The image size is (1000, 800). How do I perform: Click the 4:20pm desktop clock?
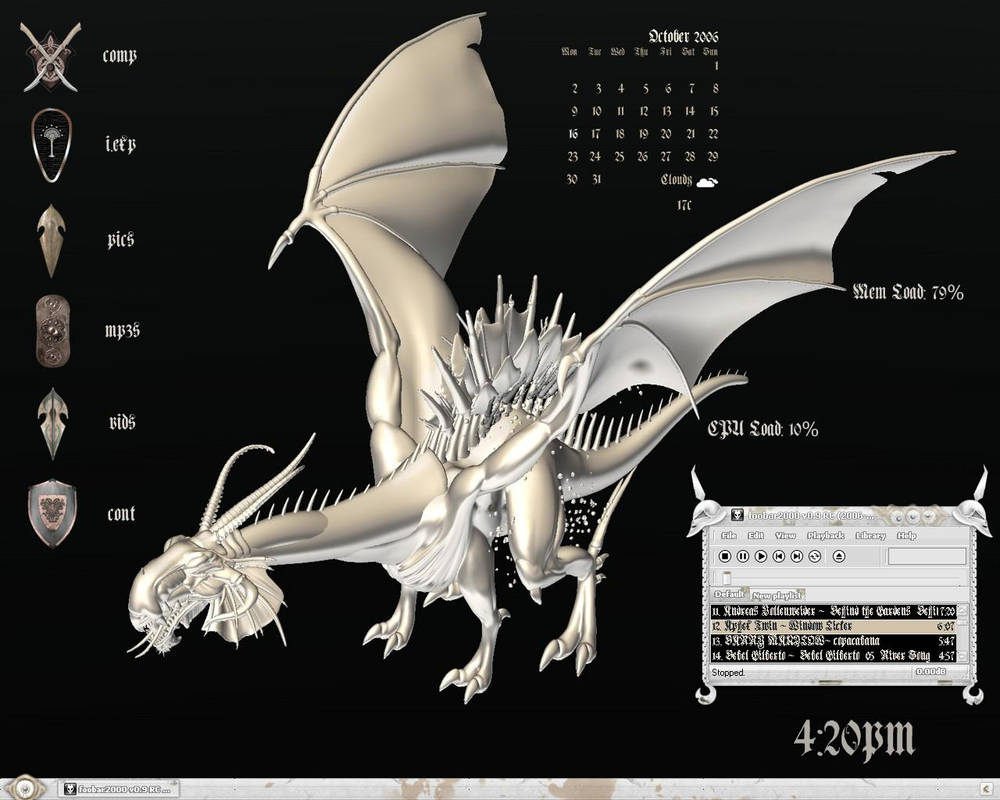[854, 740]
